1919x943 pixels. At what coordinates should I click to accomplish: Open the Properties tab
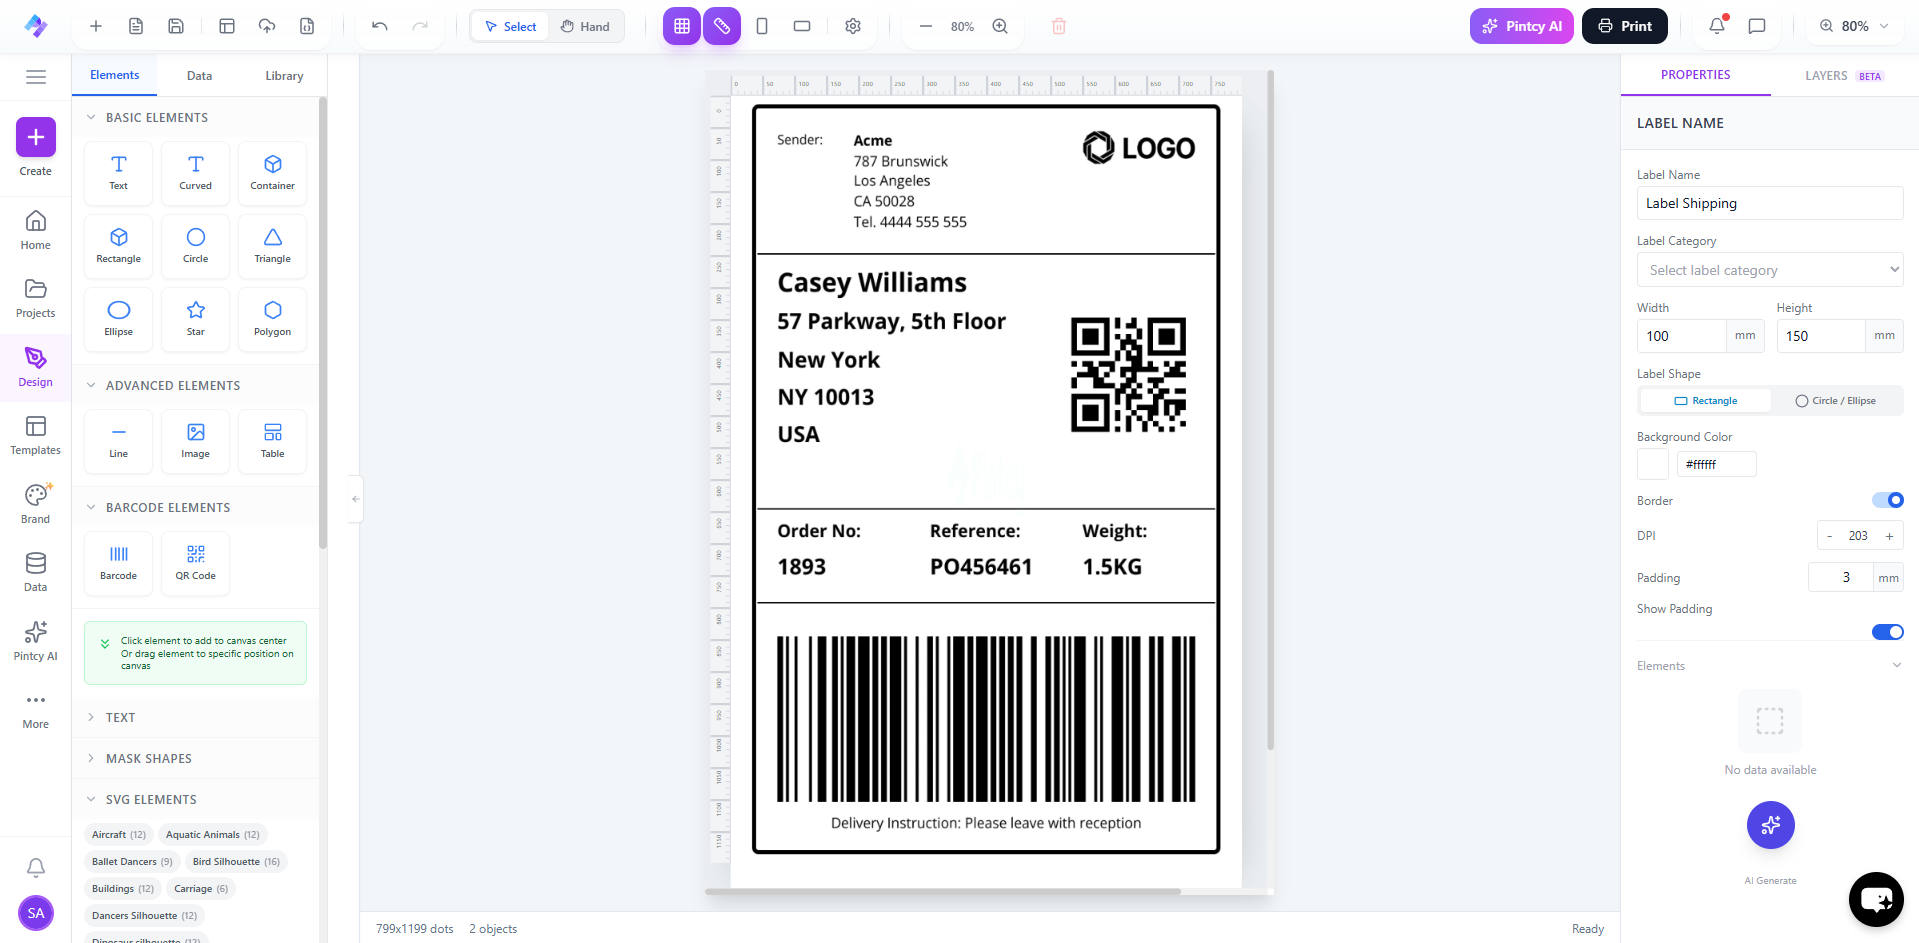click(1695, 75)
